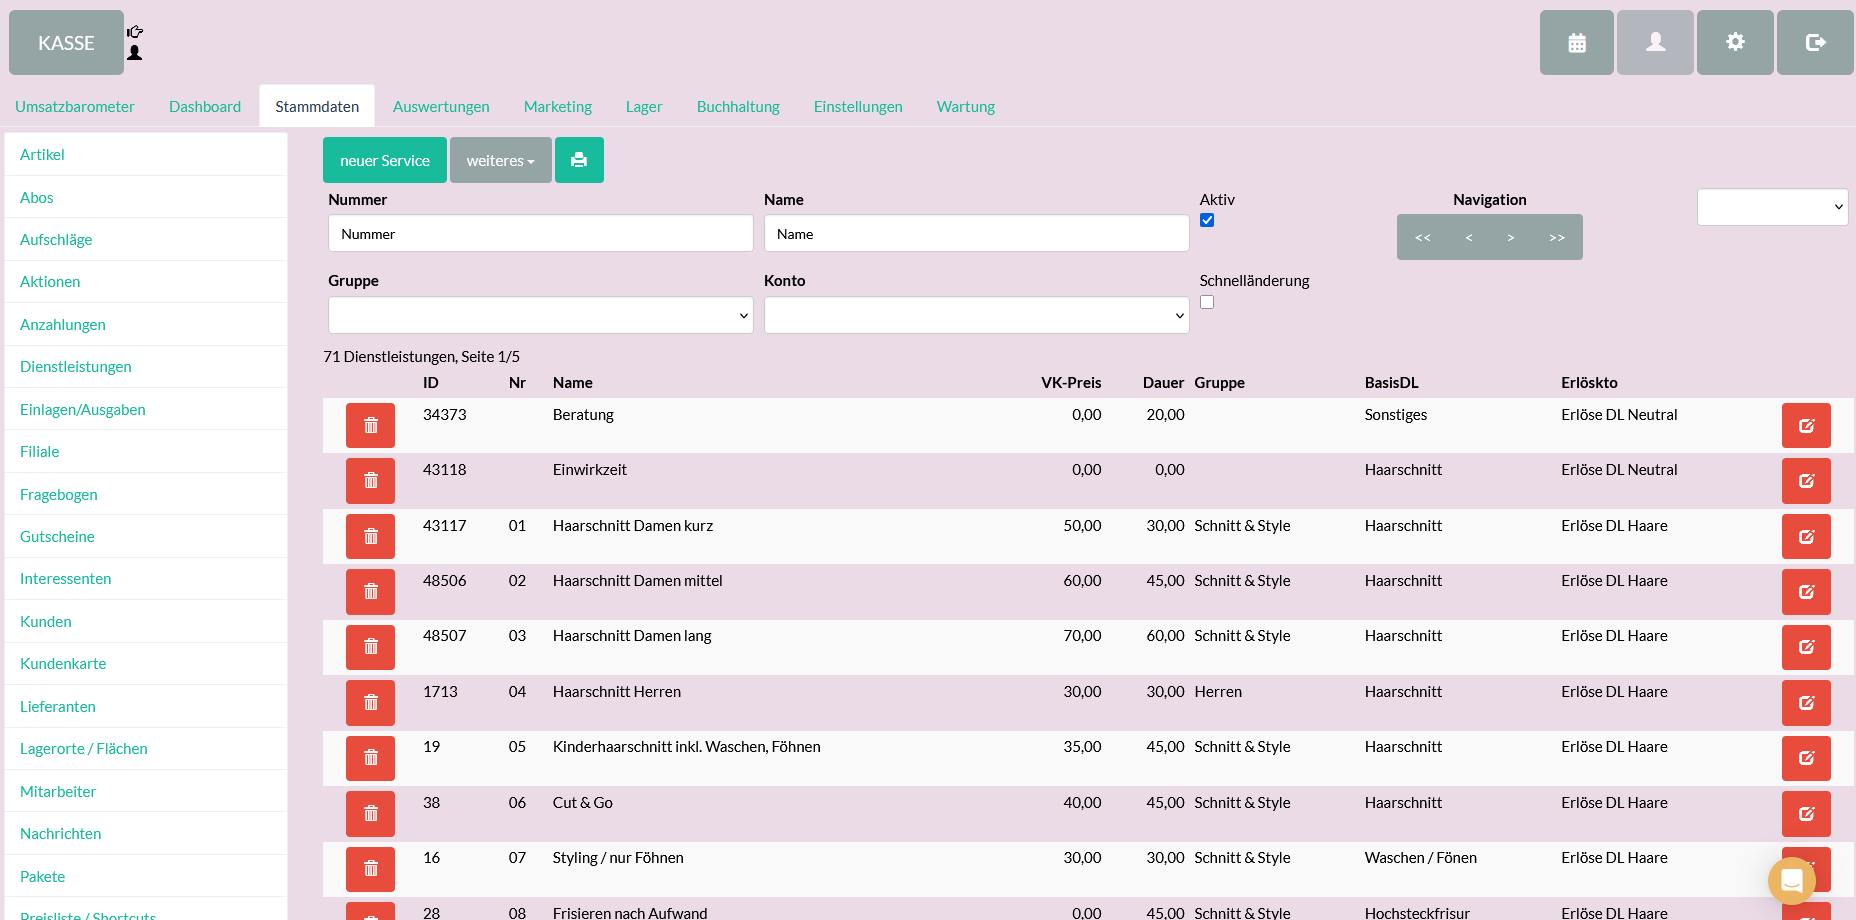The image size is (1856, 920).
Task: Go to last page with >> button
Action: [1556, 238]
